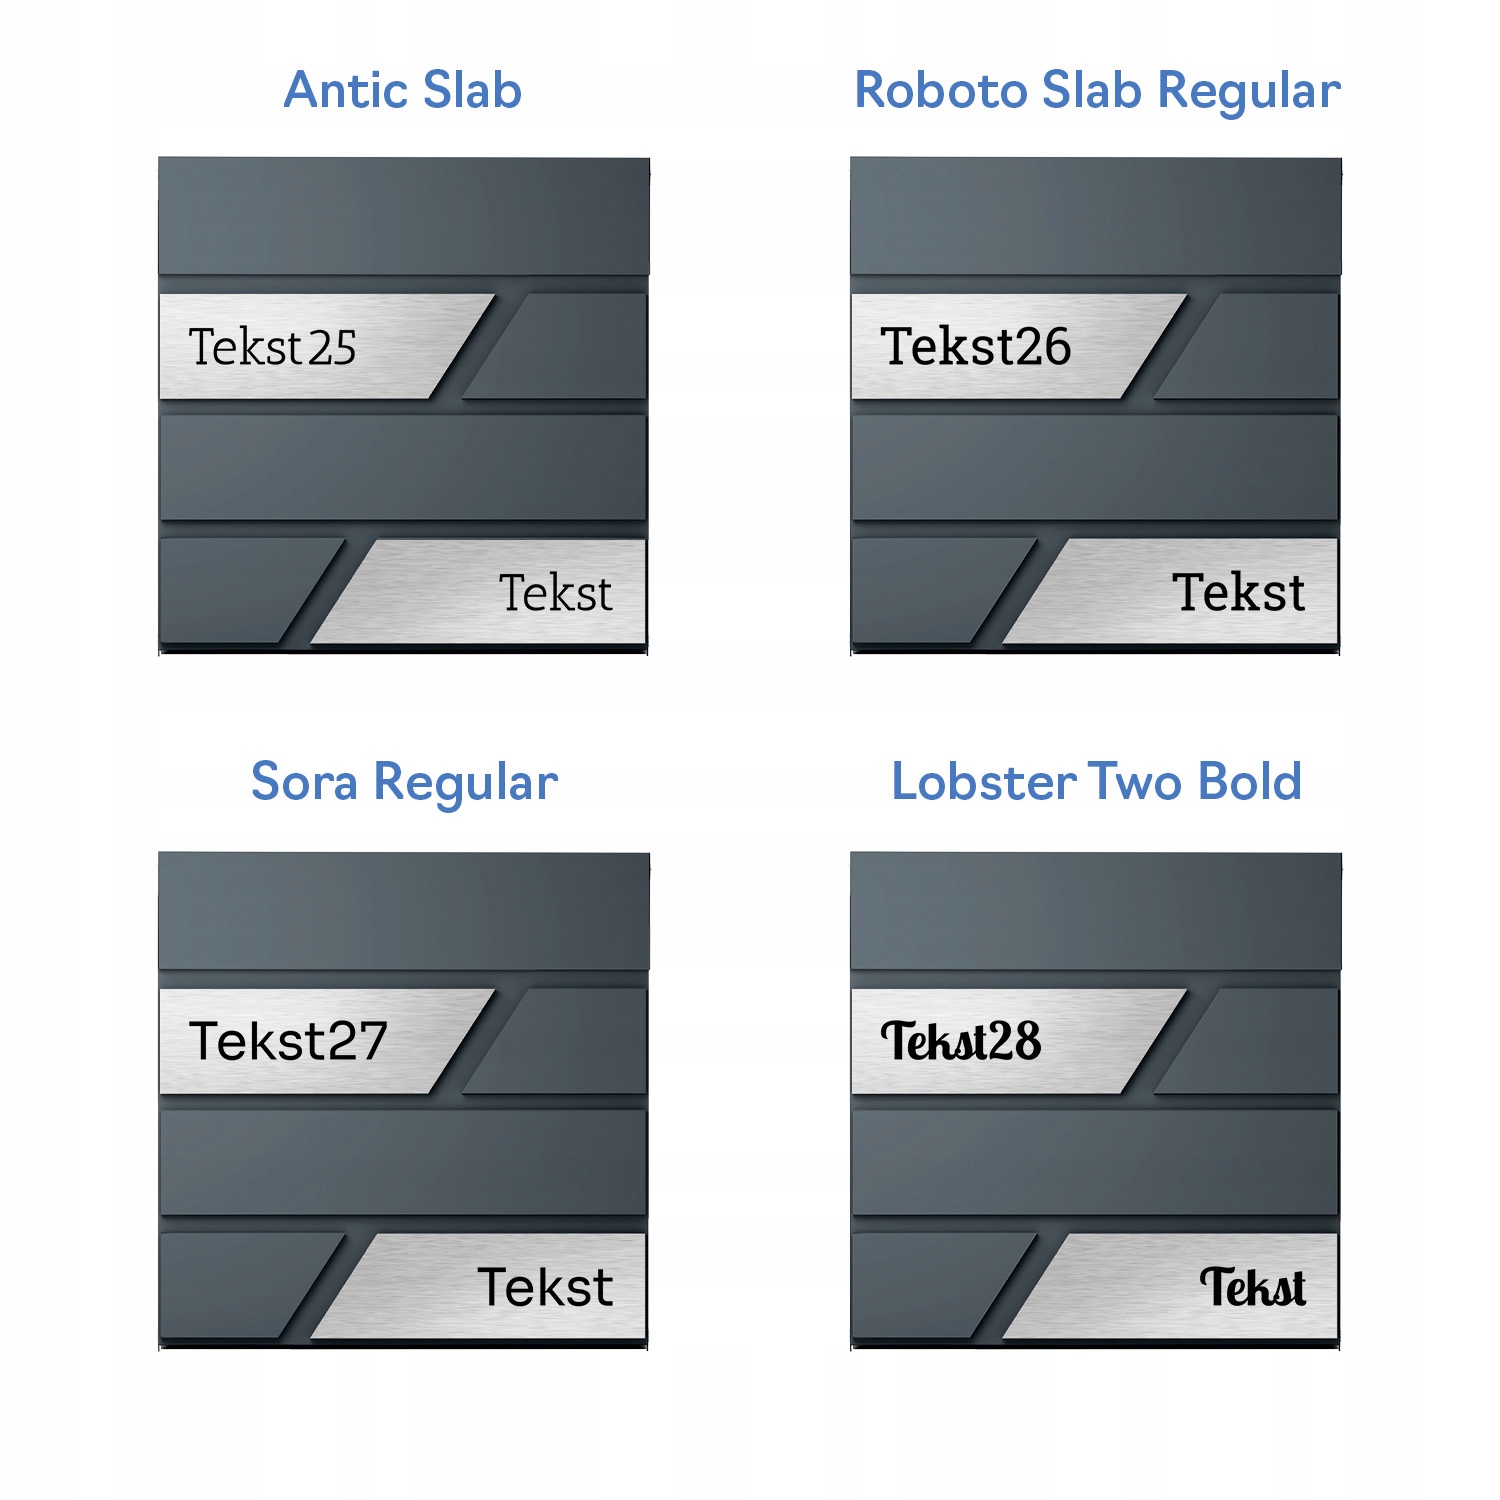The width and height of the screenshot is (1500, 1500).
Task: Click the Tekst25 nameplate
Action: (x=300, y=347)
